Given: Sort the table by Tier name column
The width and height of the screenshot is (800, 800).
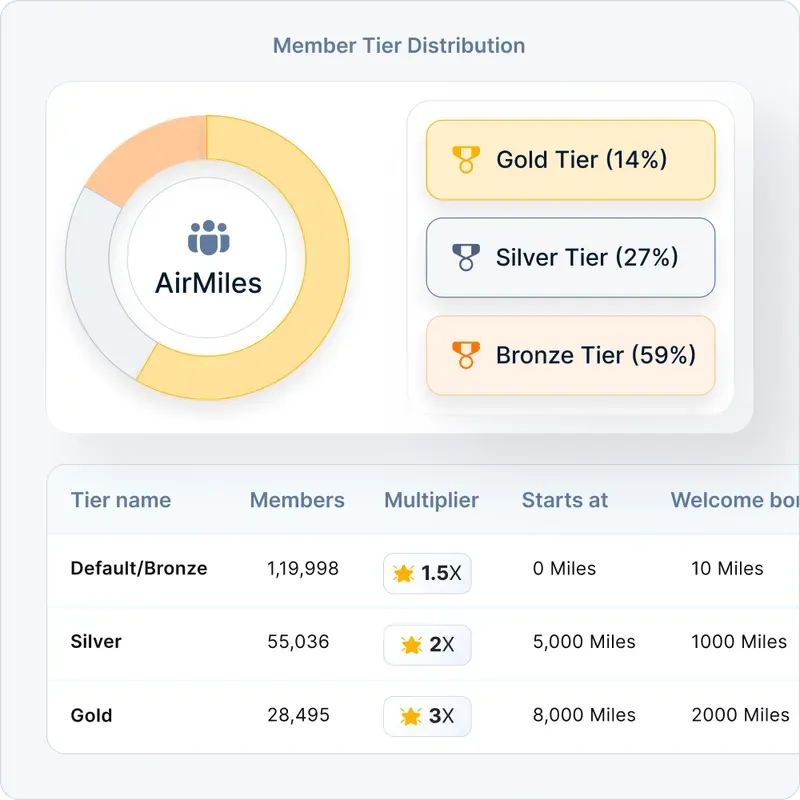Looking at the screenshot, I should 120,500.
